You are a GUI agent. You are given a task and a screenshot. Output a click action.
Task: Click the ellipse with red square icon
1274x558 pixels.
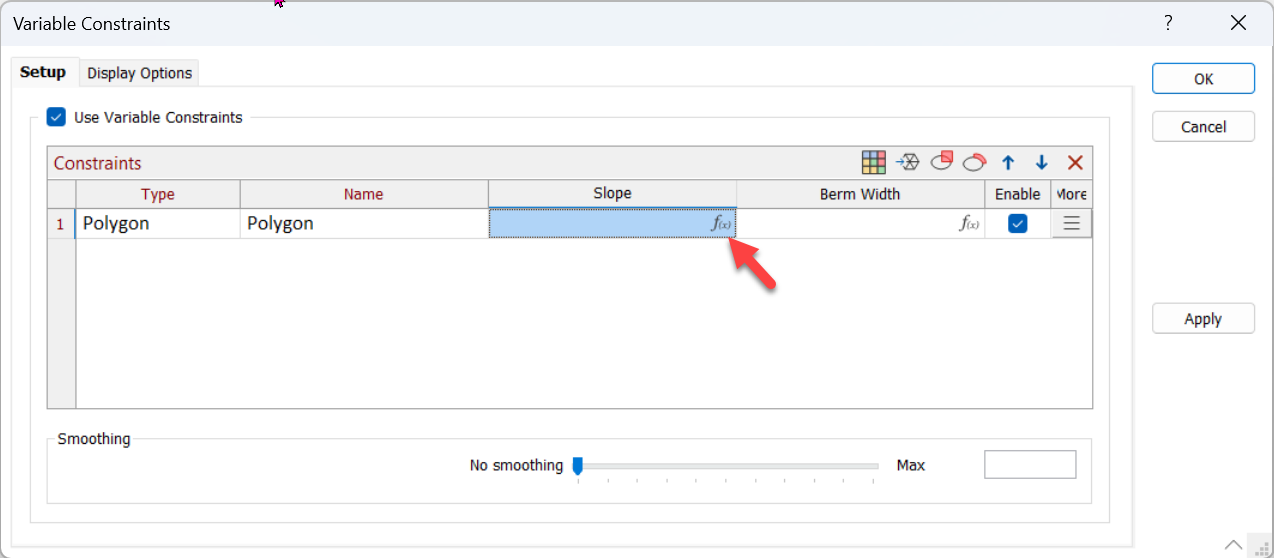pyautogui.click(x=941, y=163)
